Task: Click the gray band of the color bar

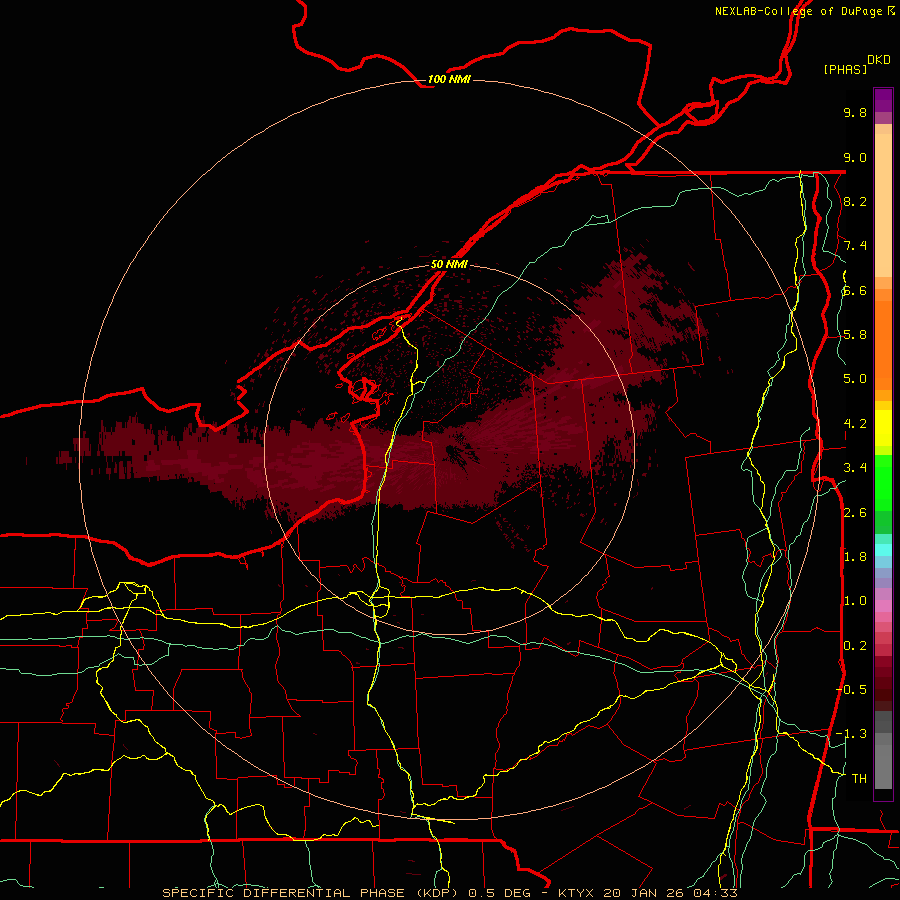Action: [x=883, y=752]
